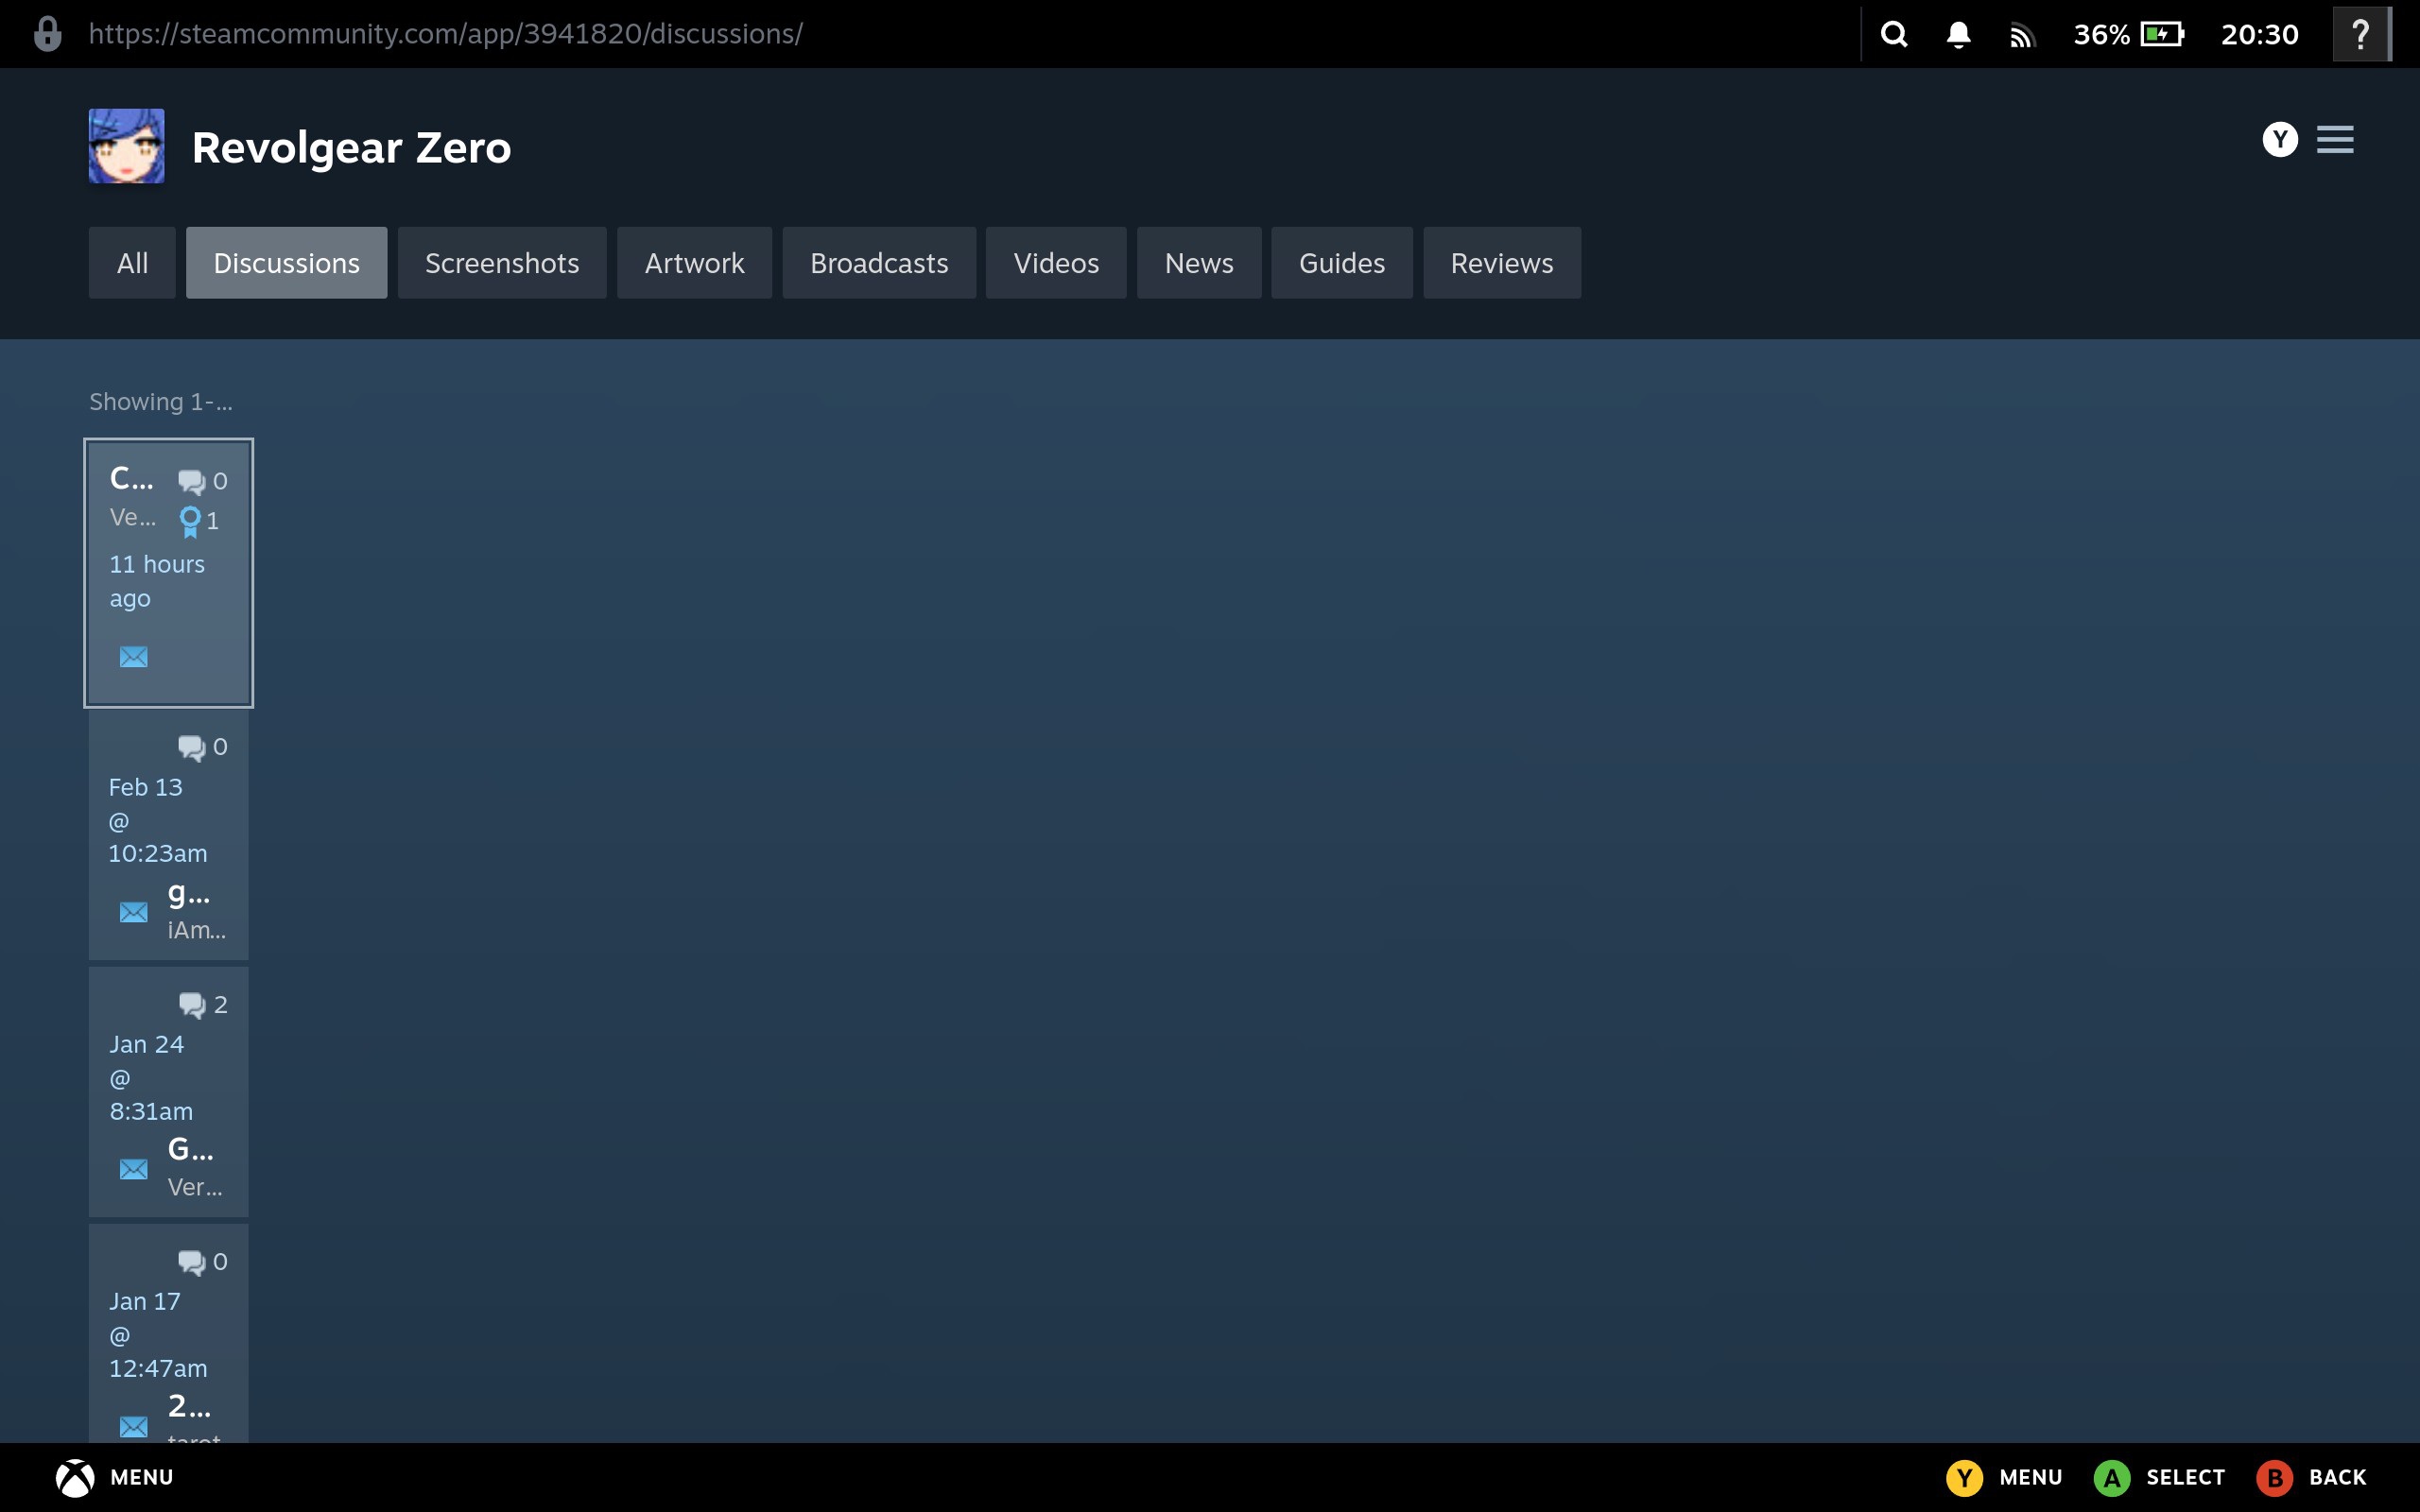
Task: Select the Guides tab
Action: 1341,263
